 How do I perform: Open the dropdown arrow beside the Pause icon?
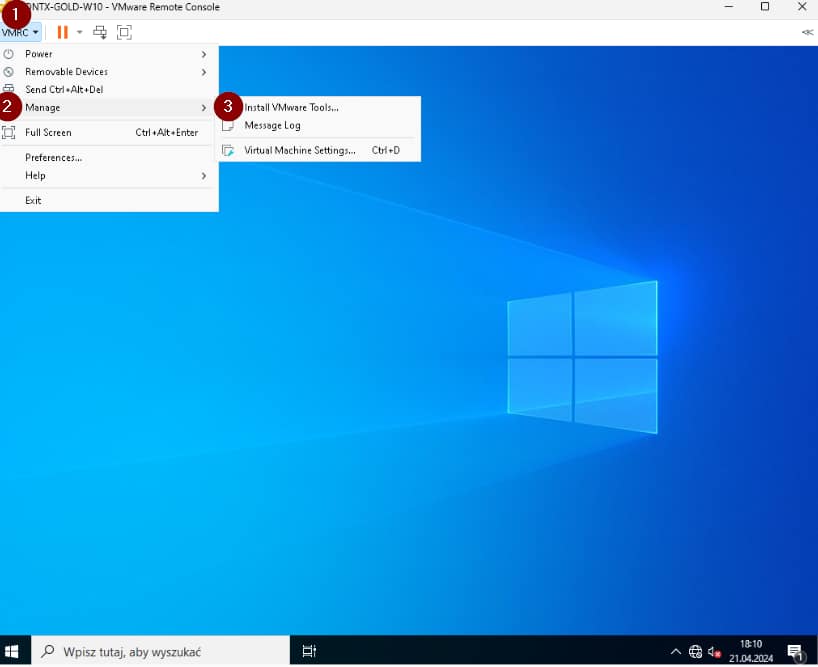pyautogui.click(x=79, y=32)
